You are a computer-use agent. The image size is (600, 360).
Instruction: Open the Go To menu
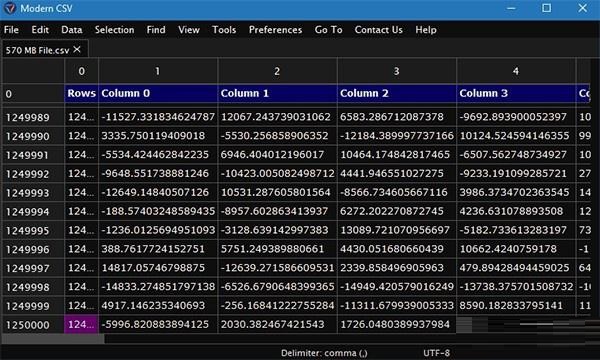pyautogui.click(x=328, y=30)
